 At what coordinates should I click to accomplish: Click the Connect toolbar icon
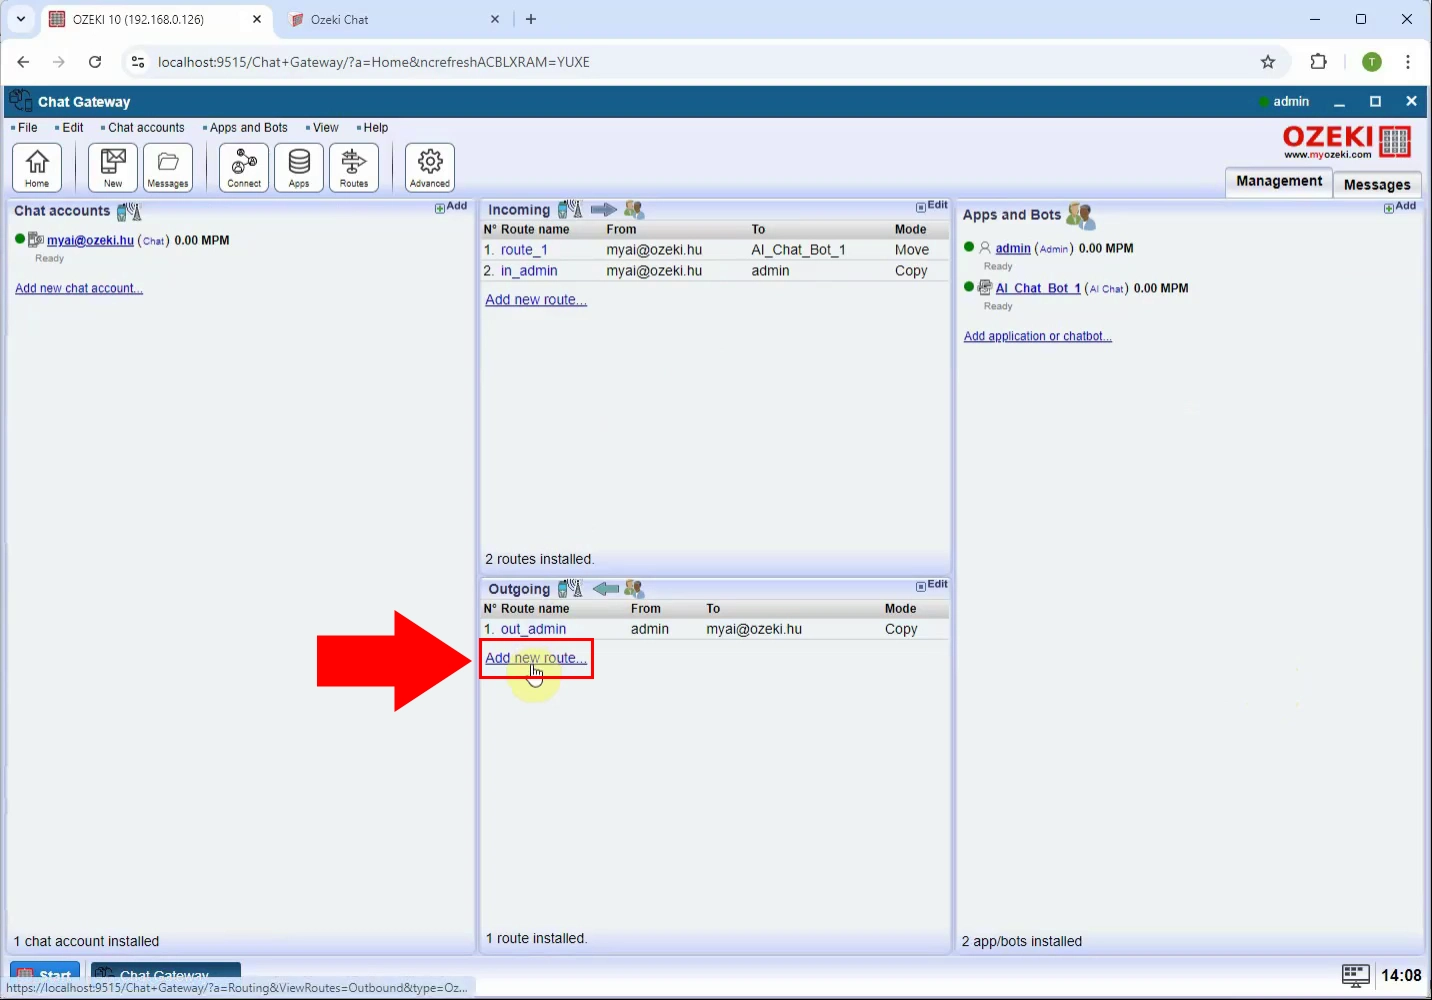tap(244, 167)
